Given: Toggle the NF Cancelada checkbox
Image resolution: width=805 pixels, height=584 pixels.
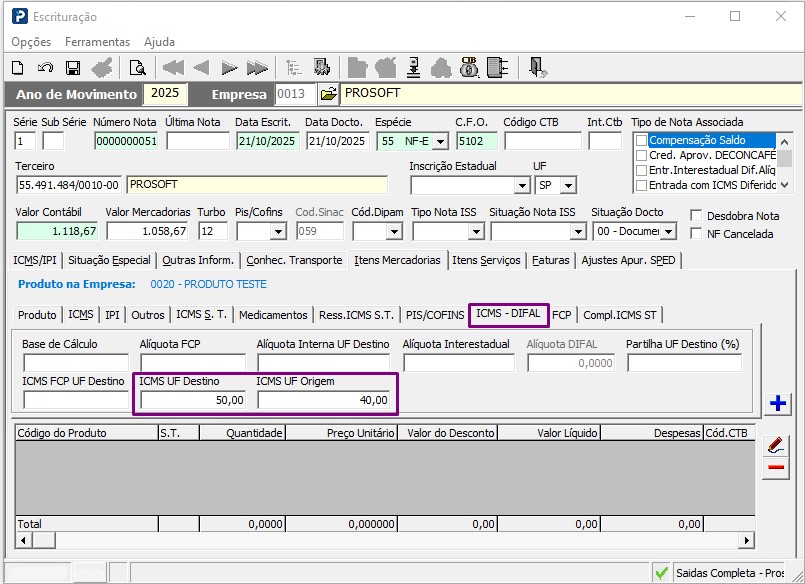Looking at the screenshot, I should (x=697, y=233).
